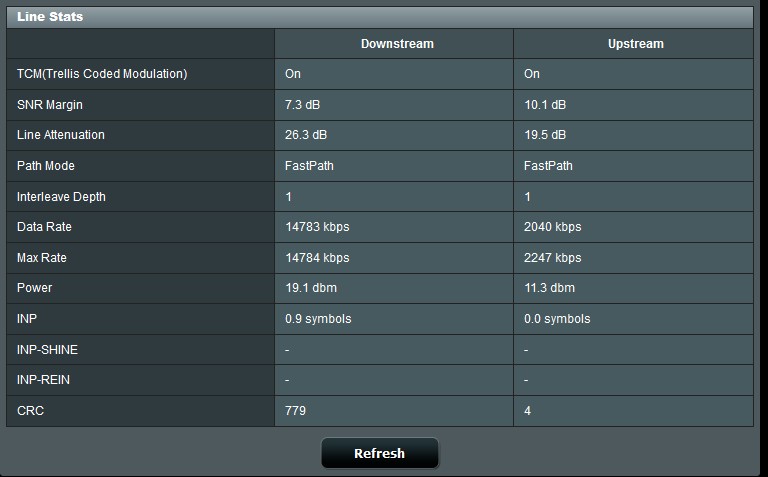The height and width of the screenshot is (477, 768).
Task: Select the Data Rate row label
Action: pos(44,227)
